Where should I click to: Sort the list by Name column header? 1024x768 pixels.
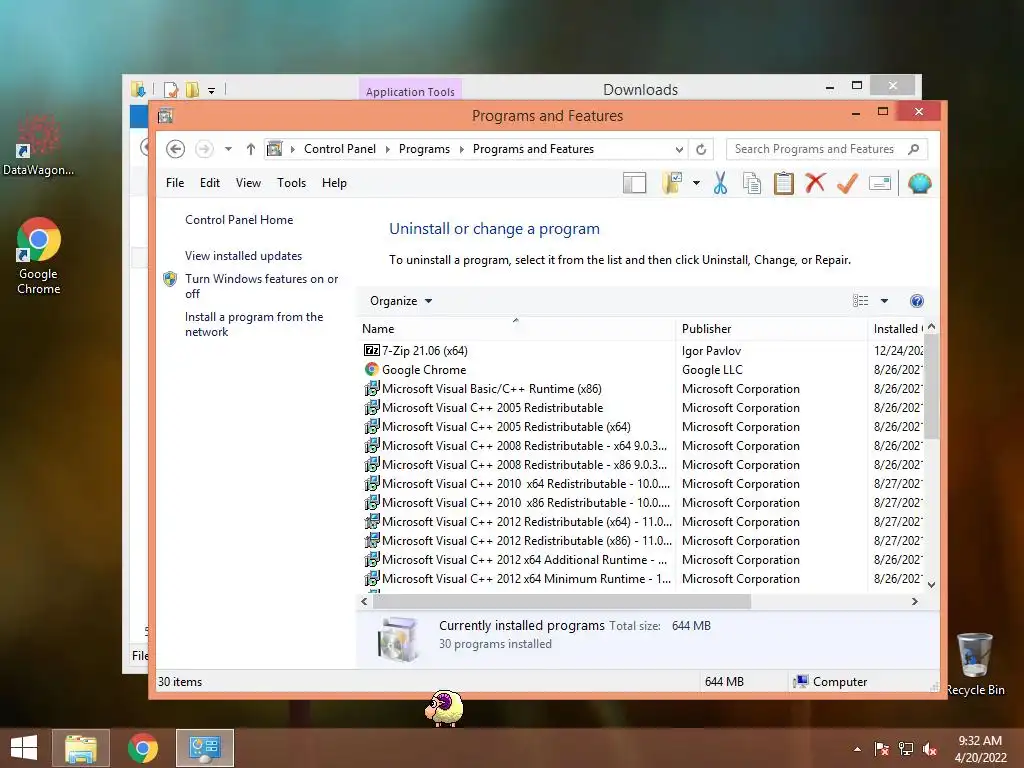click(517, 328)
